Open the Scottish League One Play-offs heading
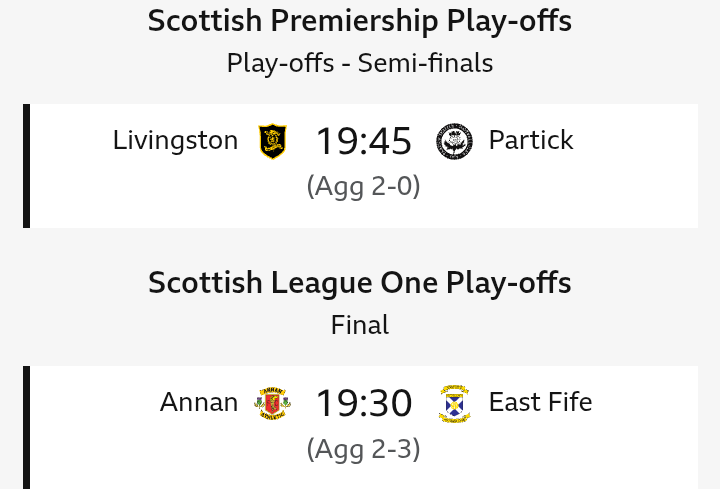720x489 pixels. [x=360, y=283]
